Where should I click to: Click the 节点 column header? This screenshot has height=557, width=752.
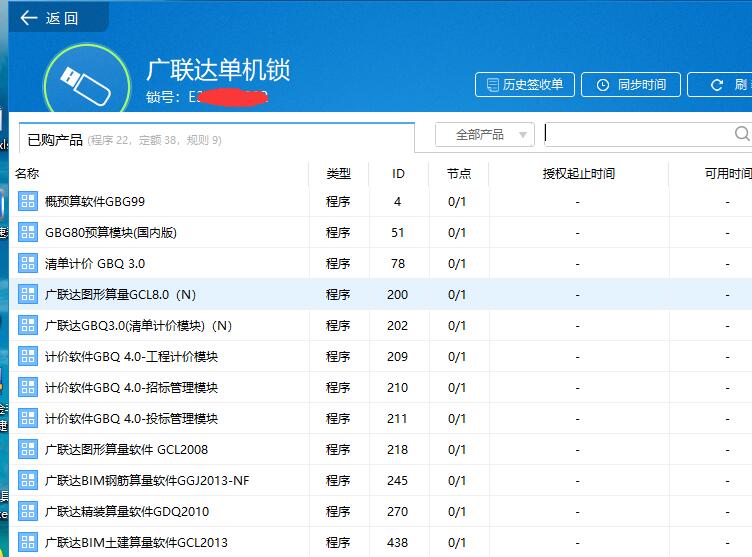(x=459, y=173)
